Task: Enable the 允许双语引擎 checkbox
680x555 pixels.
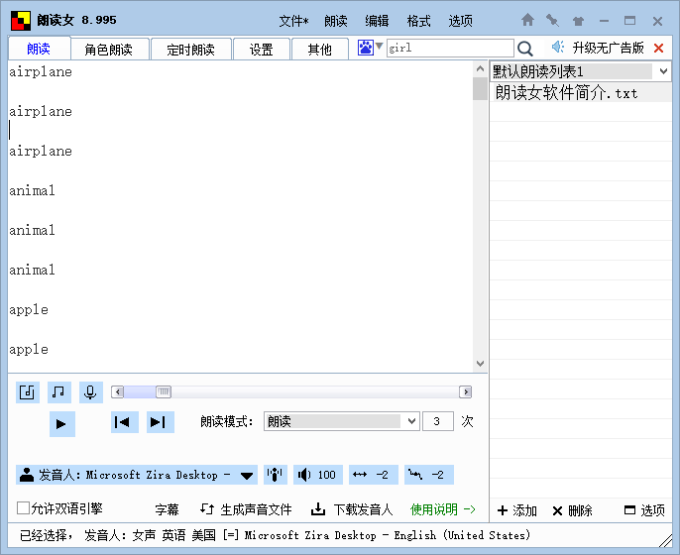Action: click(23, 508)
